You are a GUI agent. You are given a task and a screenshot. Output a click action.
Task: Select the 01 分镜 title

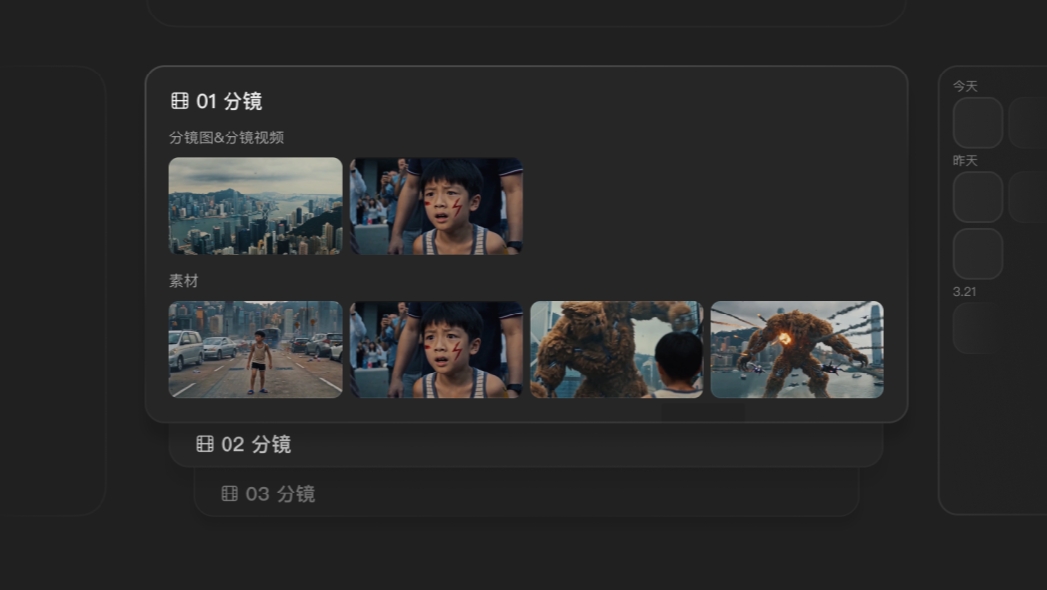click(229, 101)
